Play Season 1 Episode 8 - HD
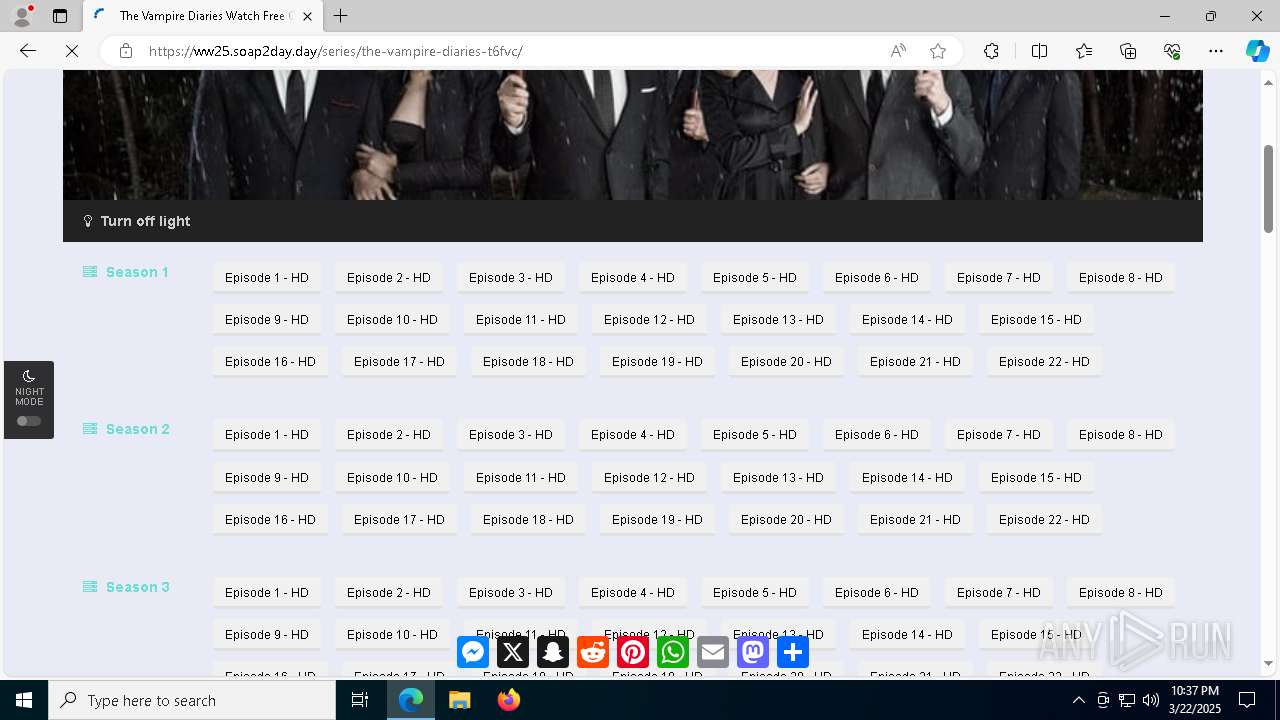 (1121, 278)
